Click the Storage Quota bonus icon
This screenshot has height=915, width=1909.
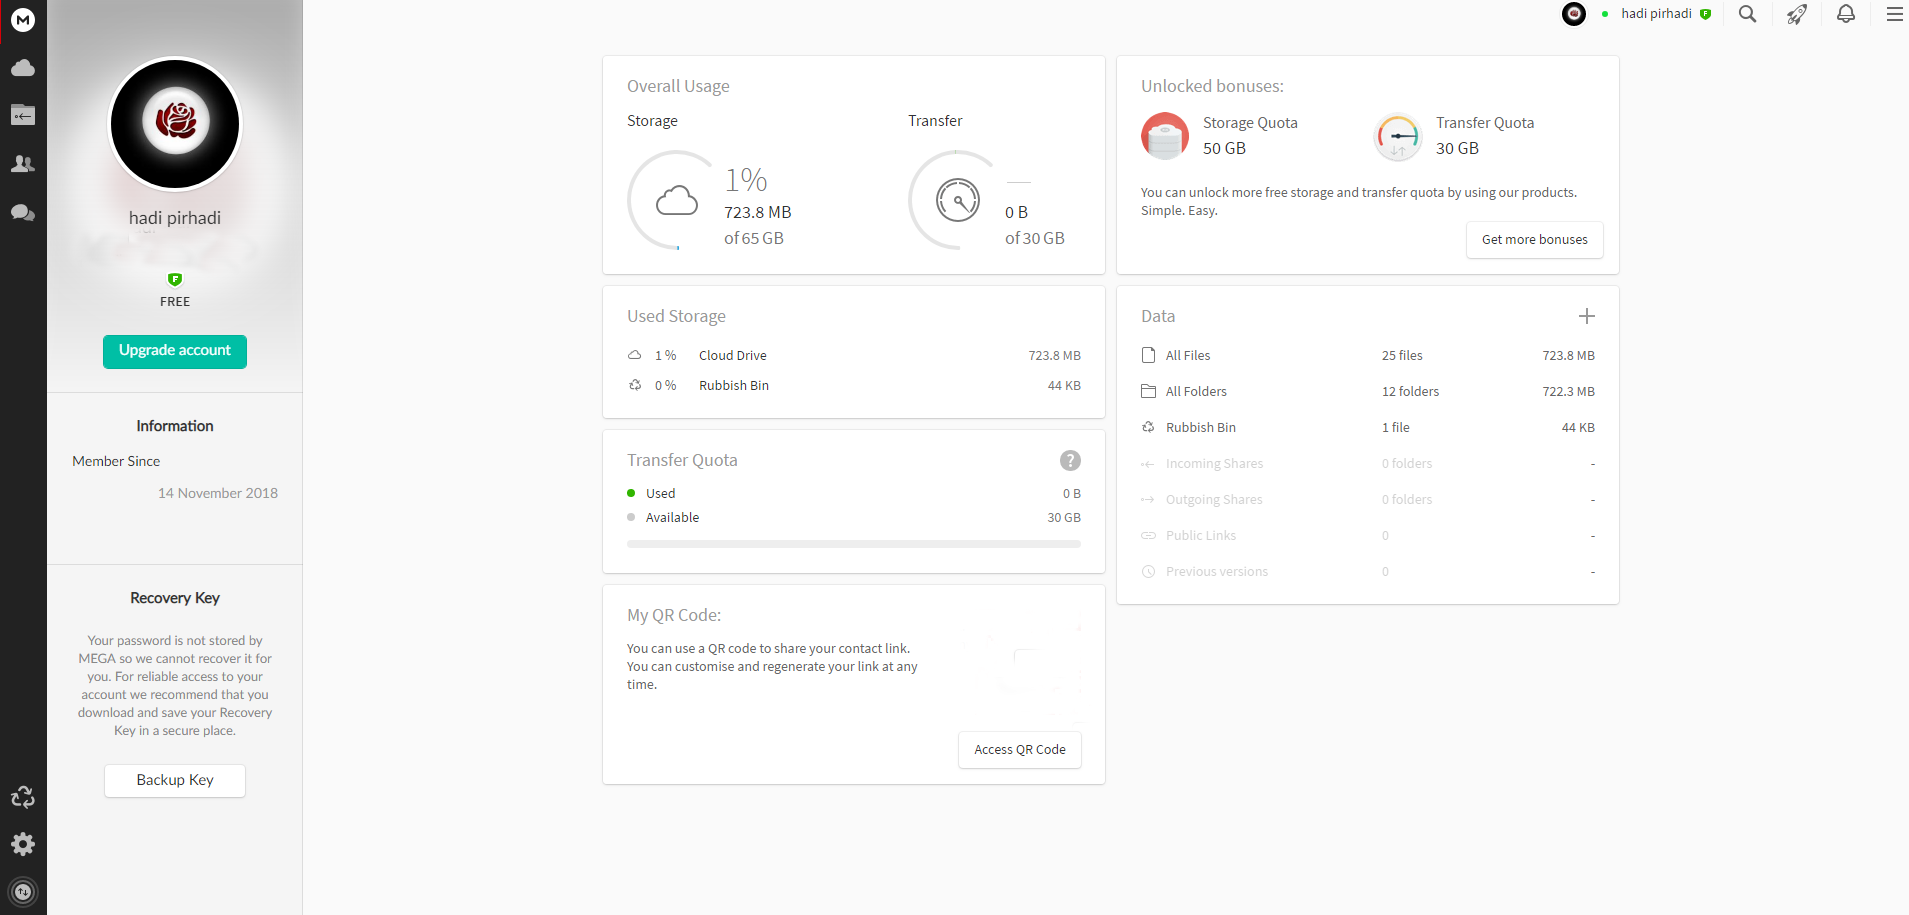(1165, 136)
